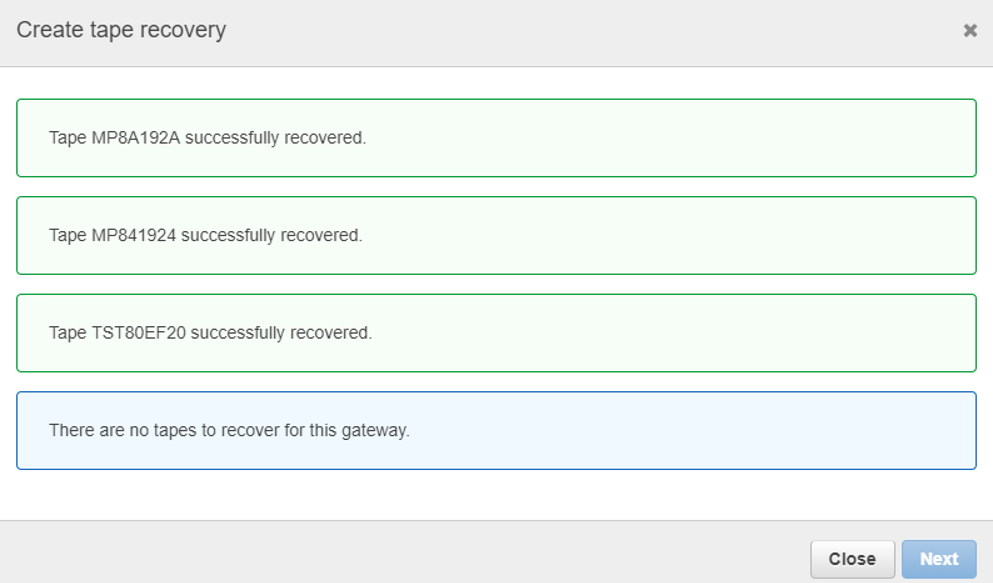Select the Tape TST80EF20 recovered message
Viewport: 993px width, 583px height.
click(496, 332)
